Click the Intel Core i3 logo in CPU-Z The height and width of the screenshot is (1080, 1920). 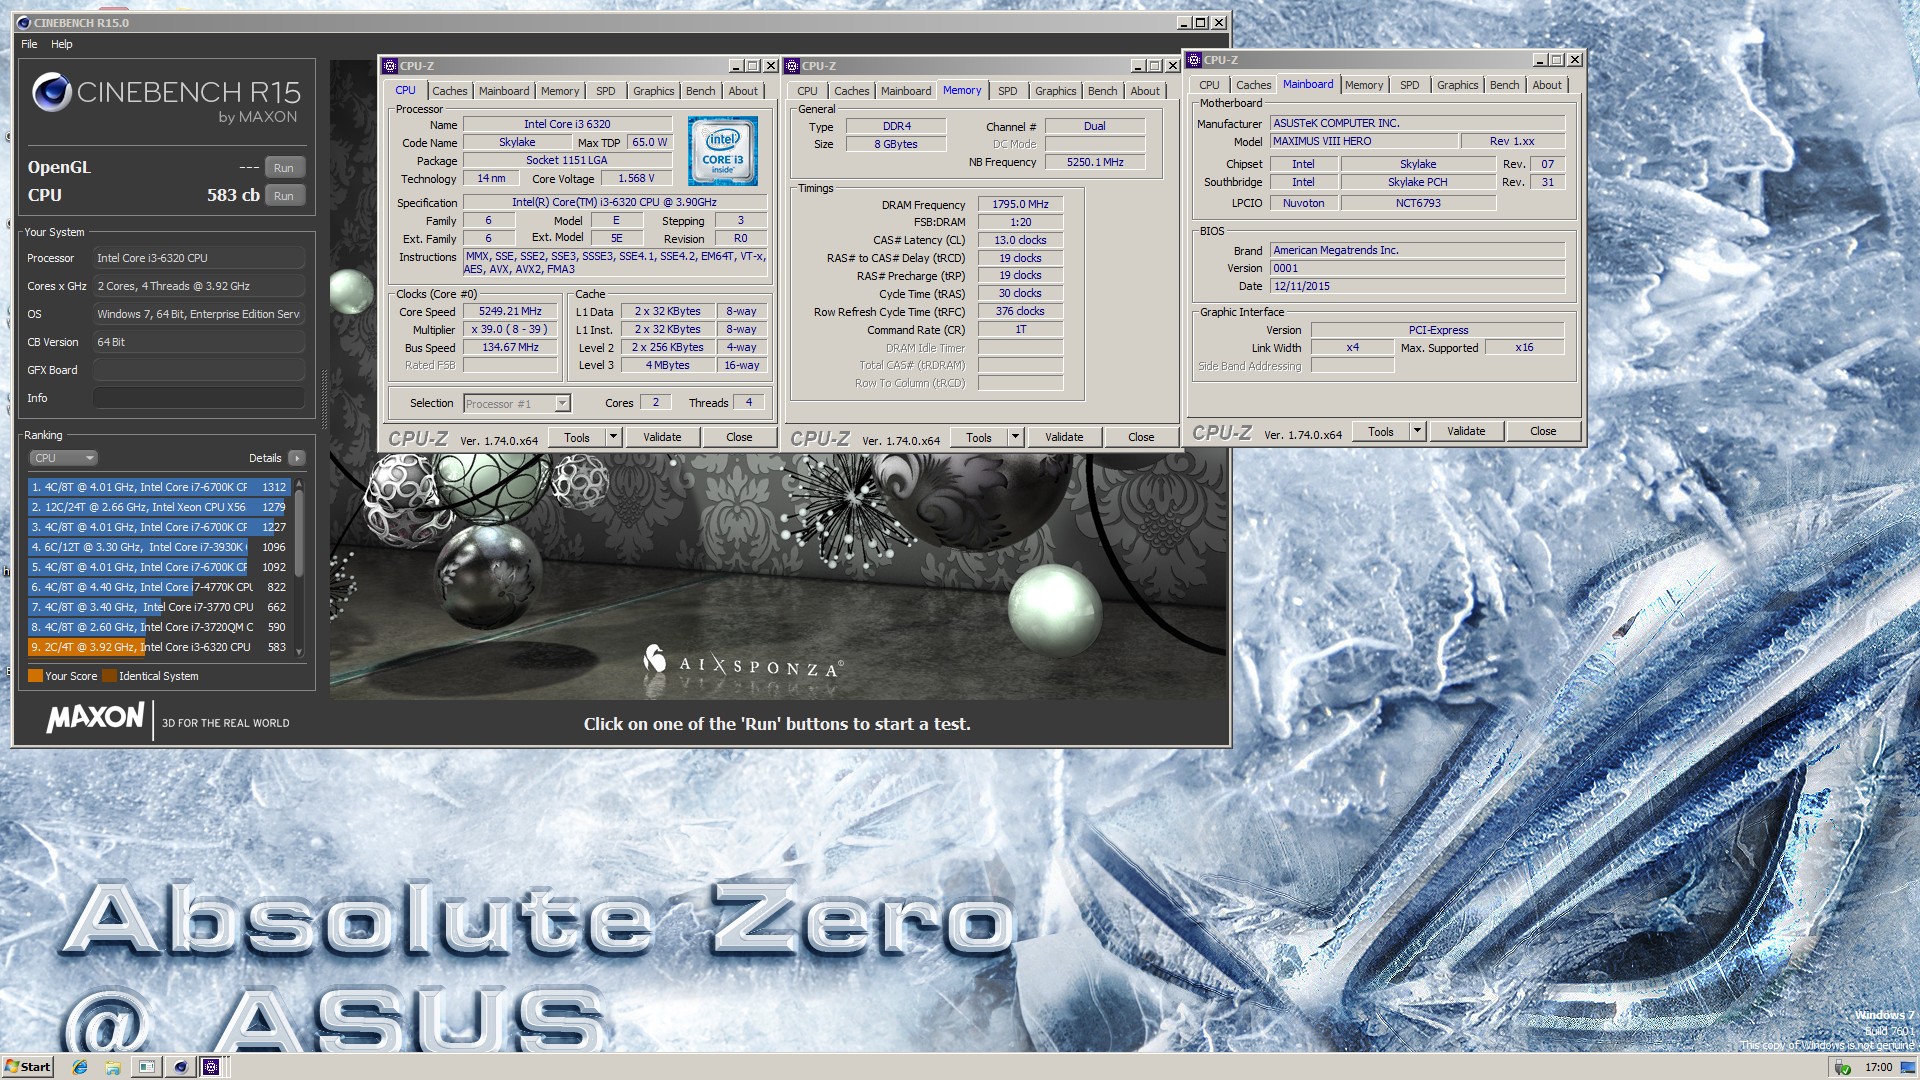click(x=722, y=151)
